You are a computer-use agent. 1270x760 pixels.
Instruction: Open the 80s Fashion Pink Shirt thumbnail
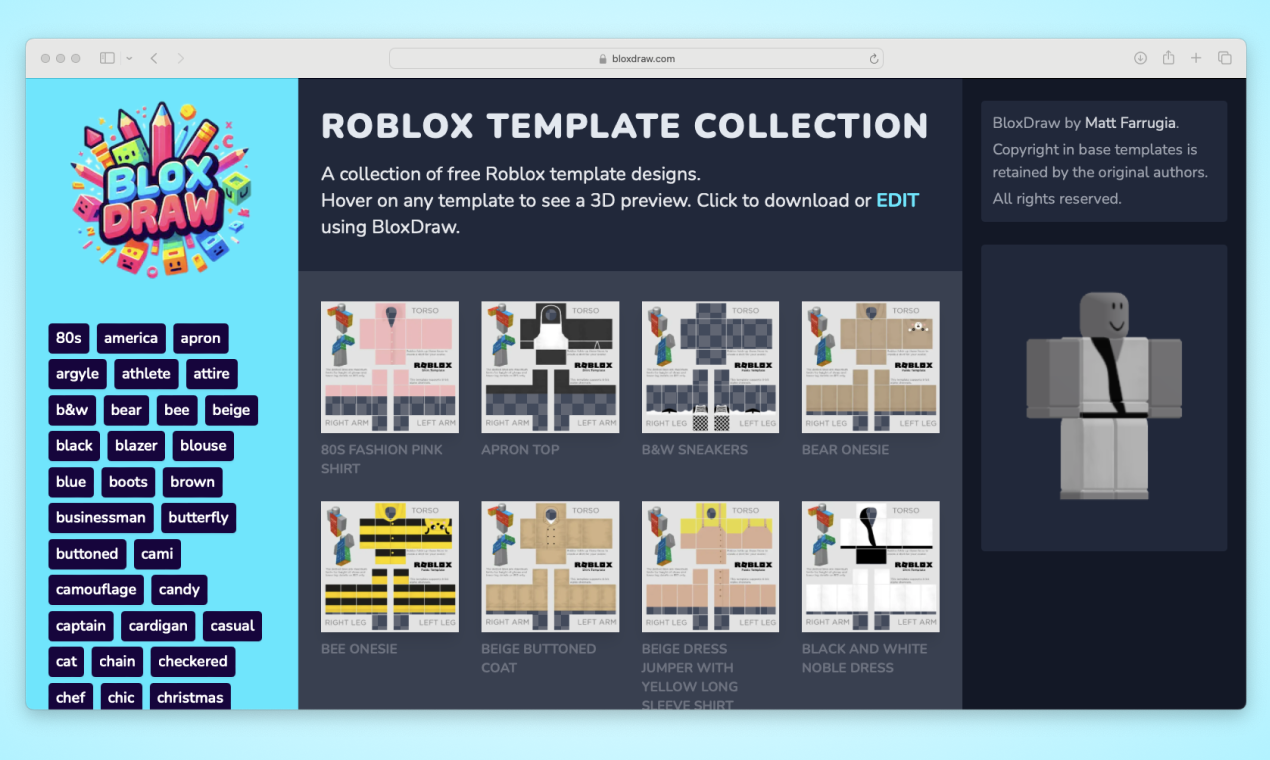coord(390,367)
